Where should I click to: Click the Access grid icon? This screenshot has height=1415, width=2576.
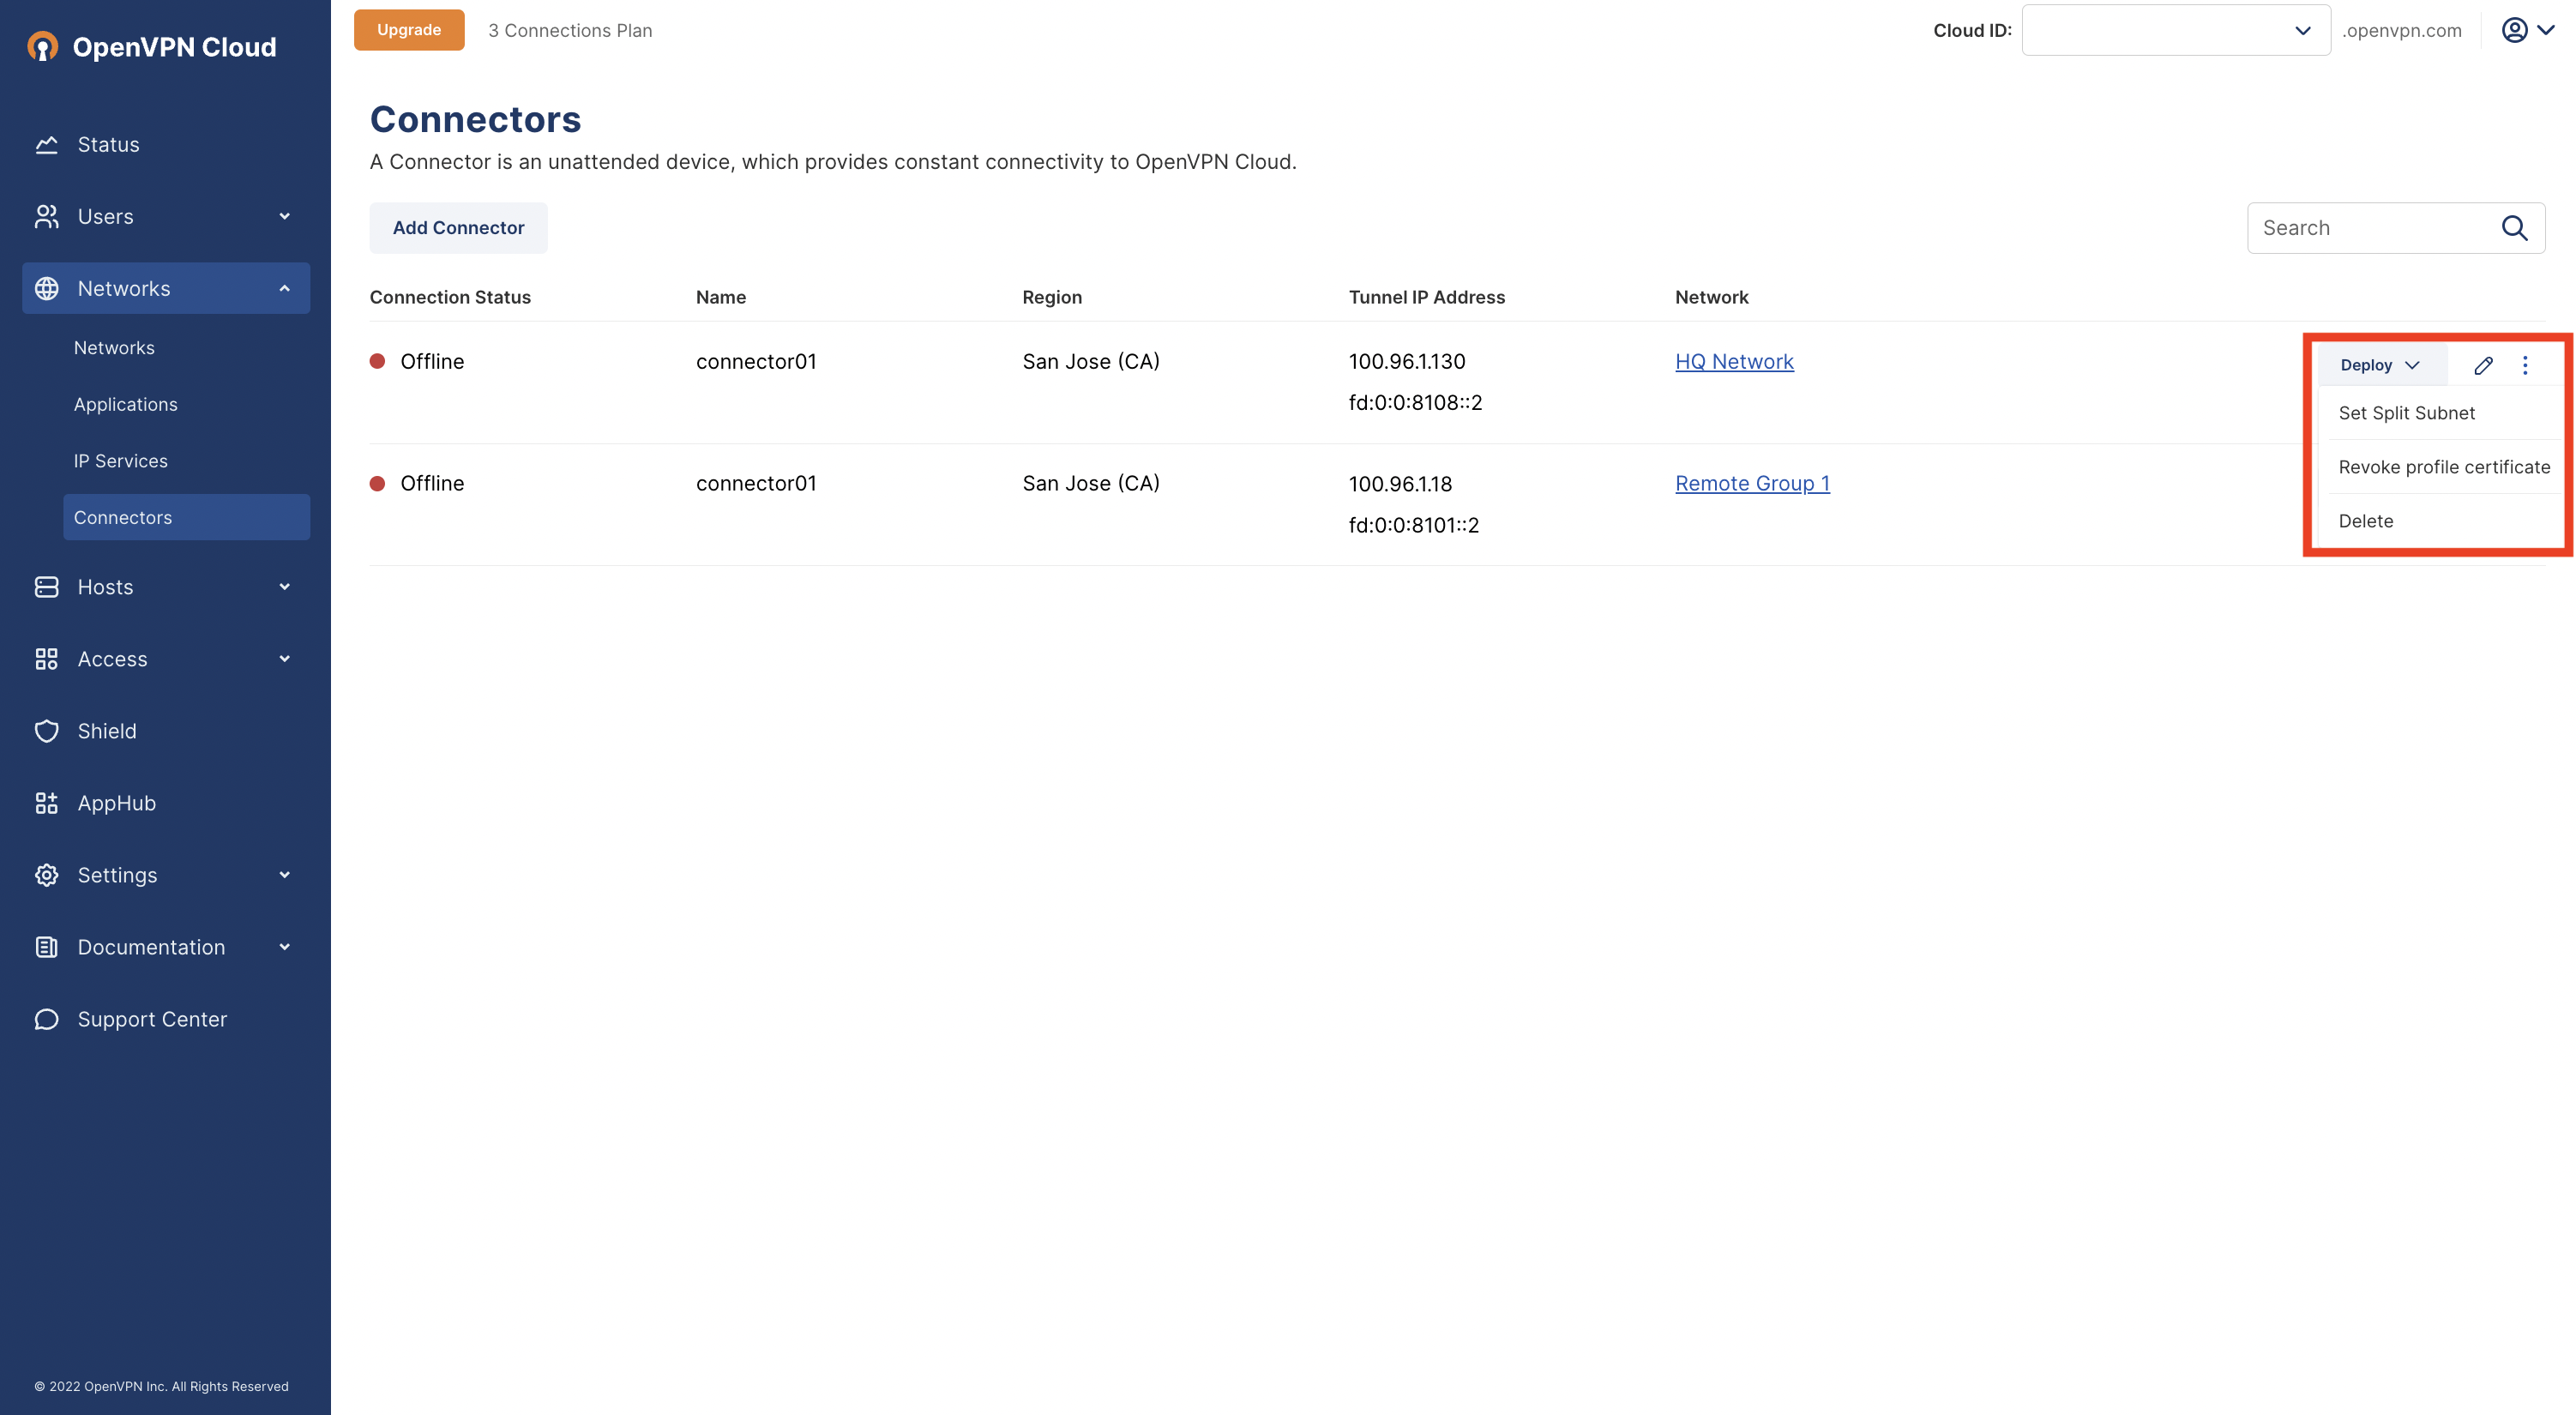click(x=46, y=659)
